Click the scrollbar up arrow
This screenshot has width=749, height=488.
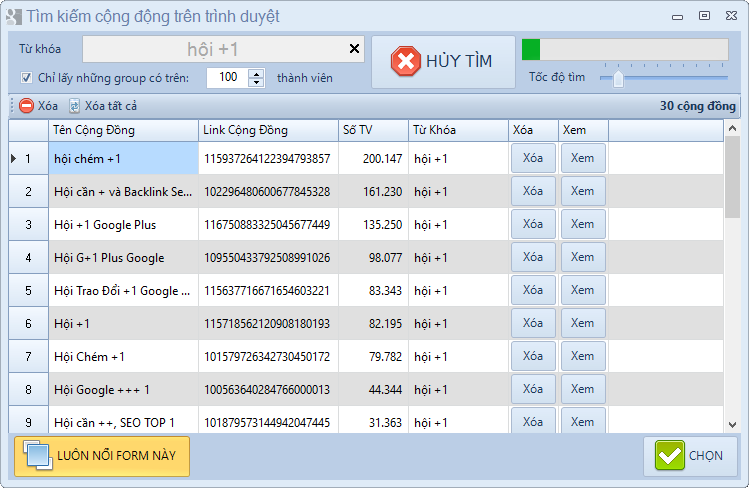click(x=732, y=128)
